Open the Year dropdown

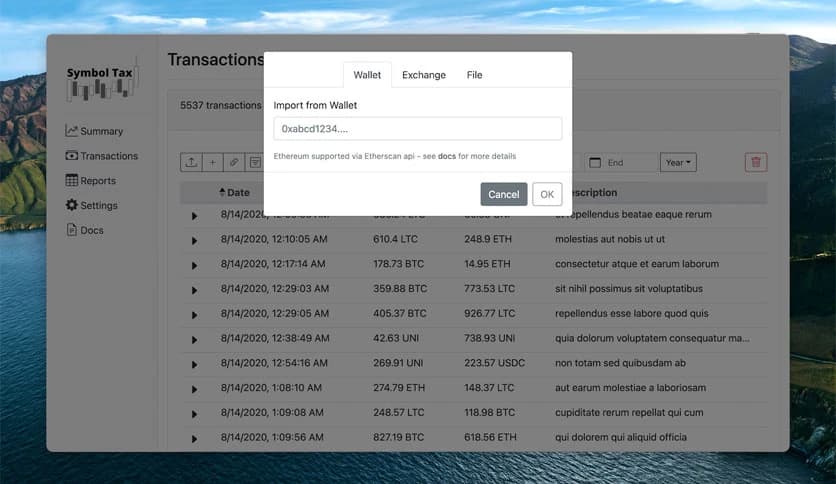[x=678, y=162]
